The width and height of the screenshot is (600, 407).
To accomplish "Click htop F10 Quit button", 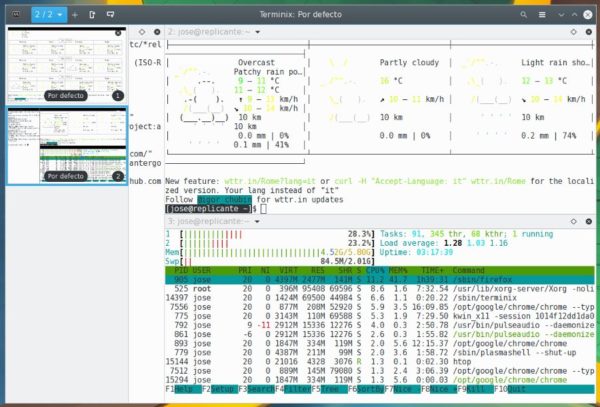I will (512, 389).
